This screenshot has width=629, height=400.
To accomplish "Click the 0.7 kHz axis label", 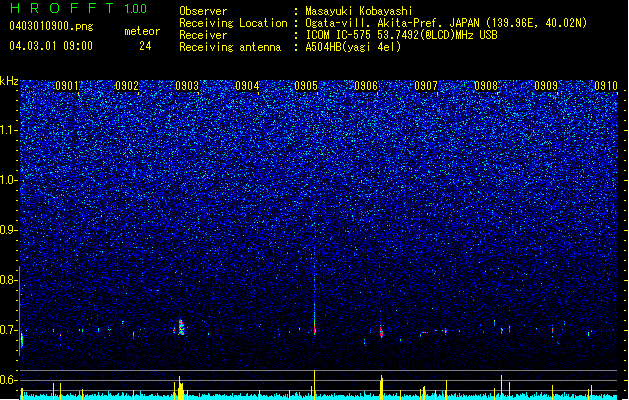I will tap(9, 330).
